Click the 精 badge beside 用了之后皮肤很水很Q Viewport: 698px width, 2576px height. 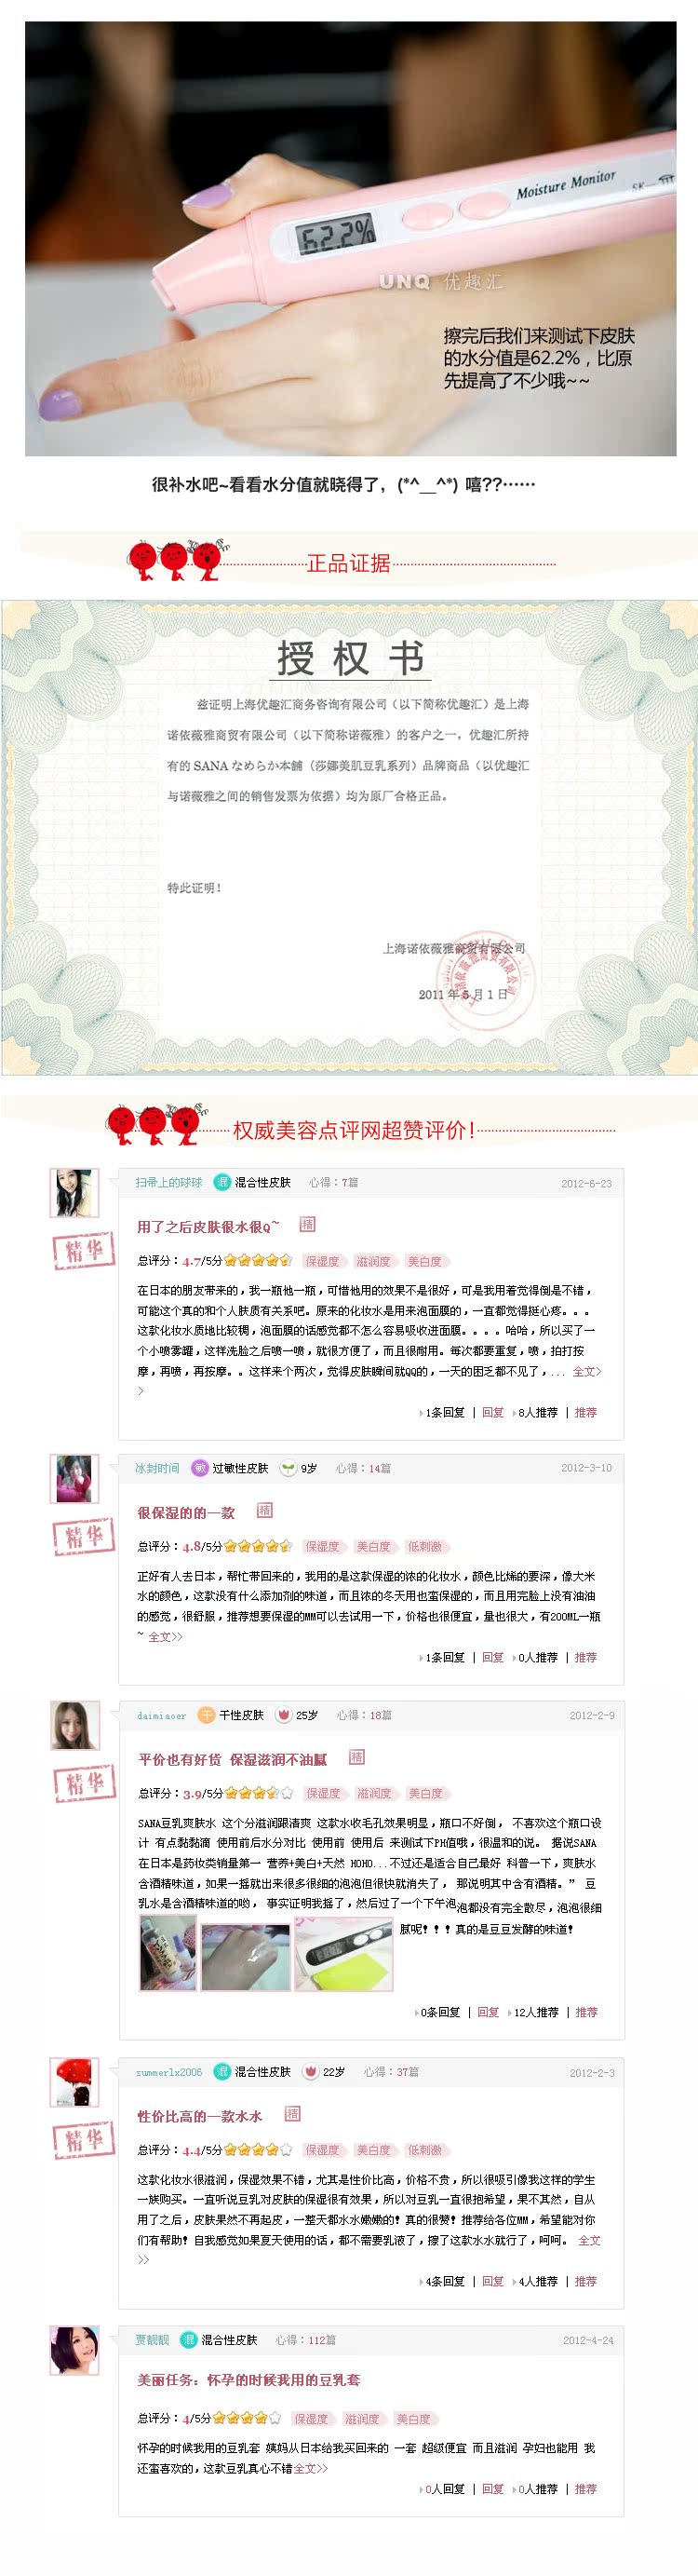point(308,1224)
